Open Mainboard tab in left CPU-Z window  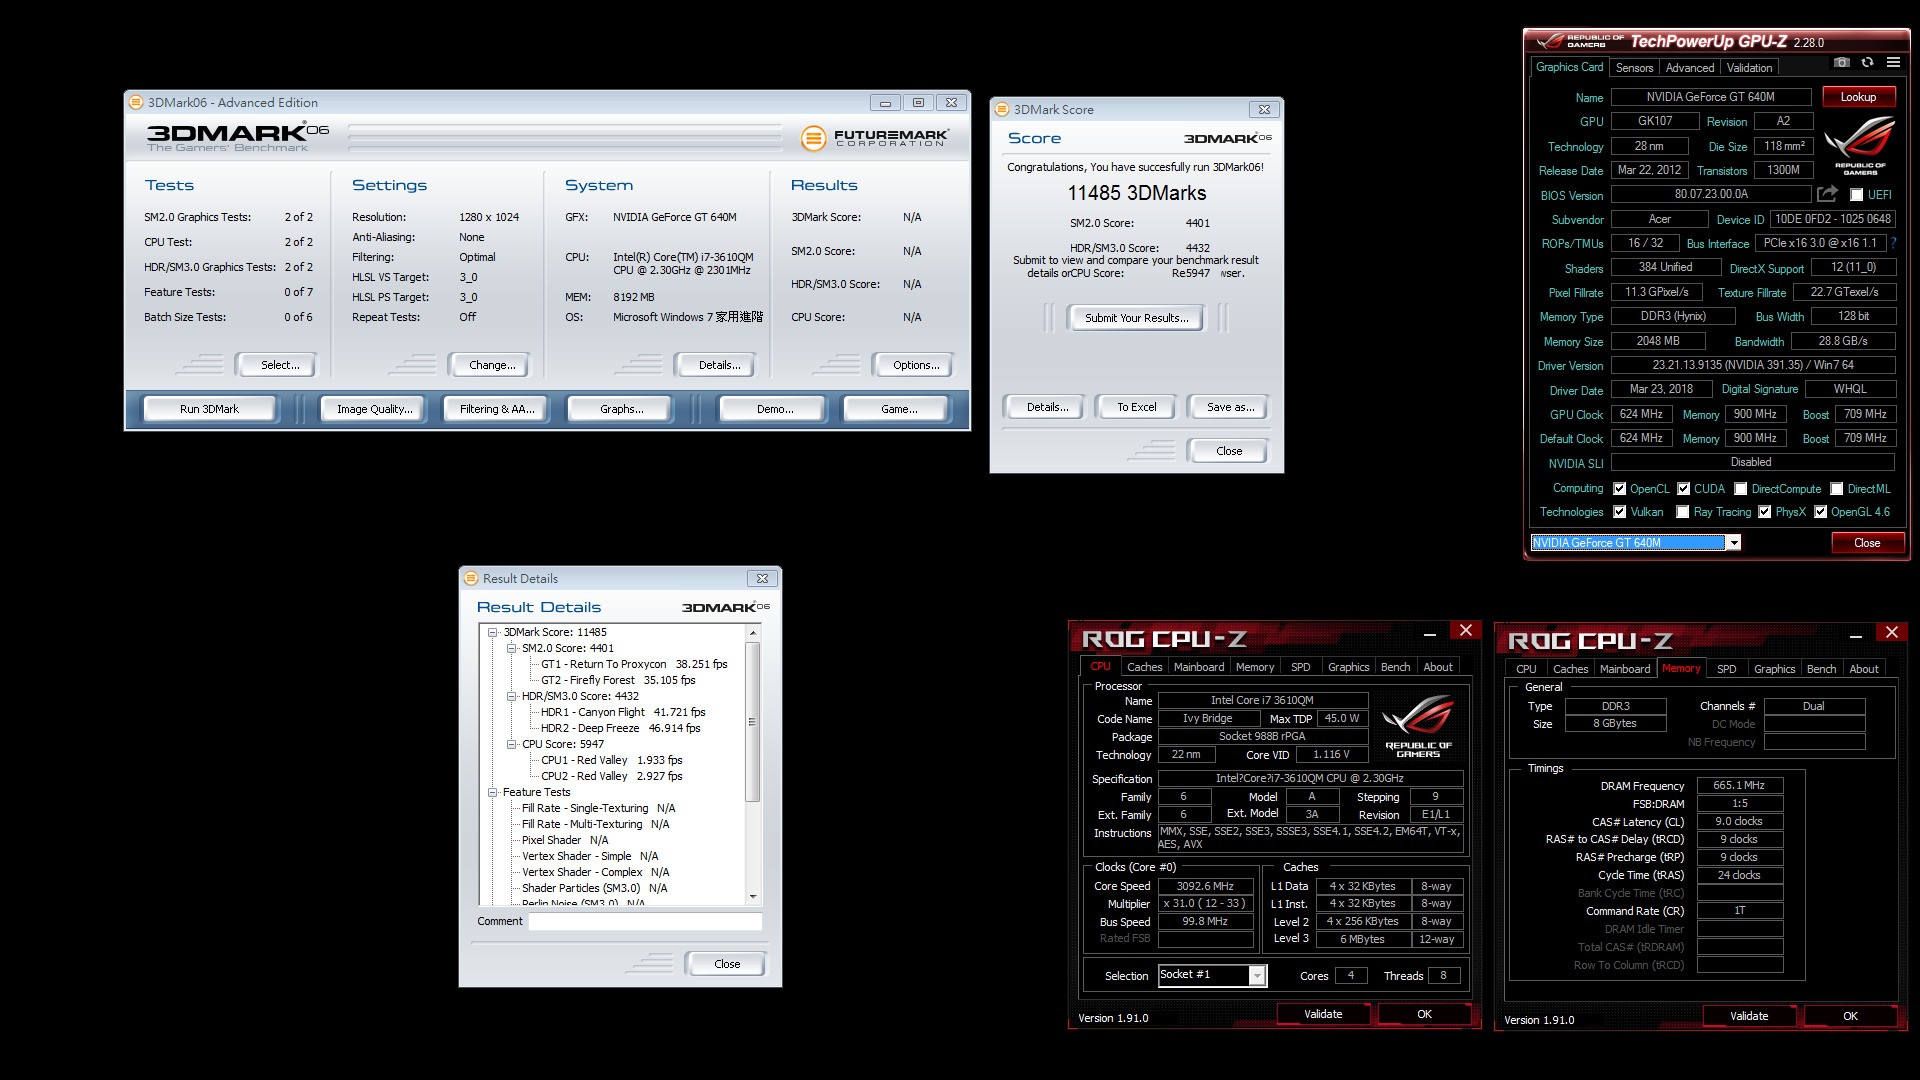click(1199, 667)
